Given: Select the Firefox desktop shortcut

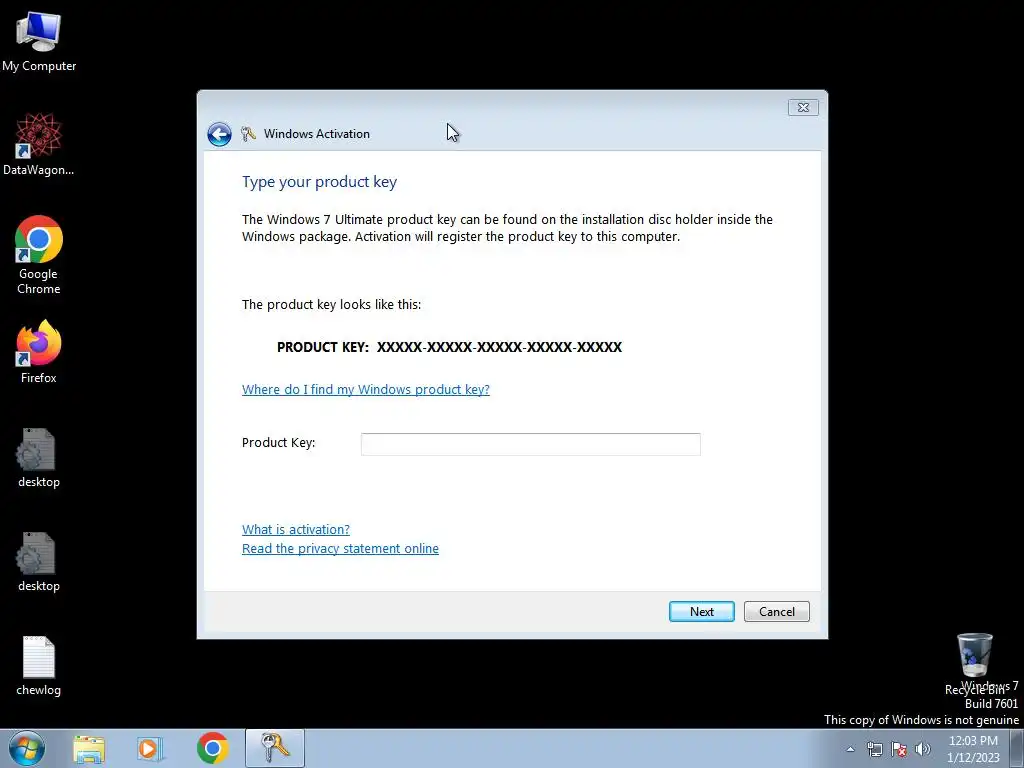Looking at the screenshot, I should point(39,352).
